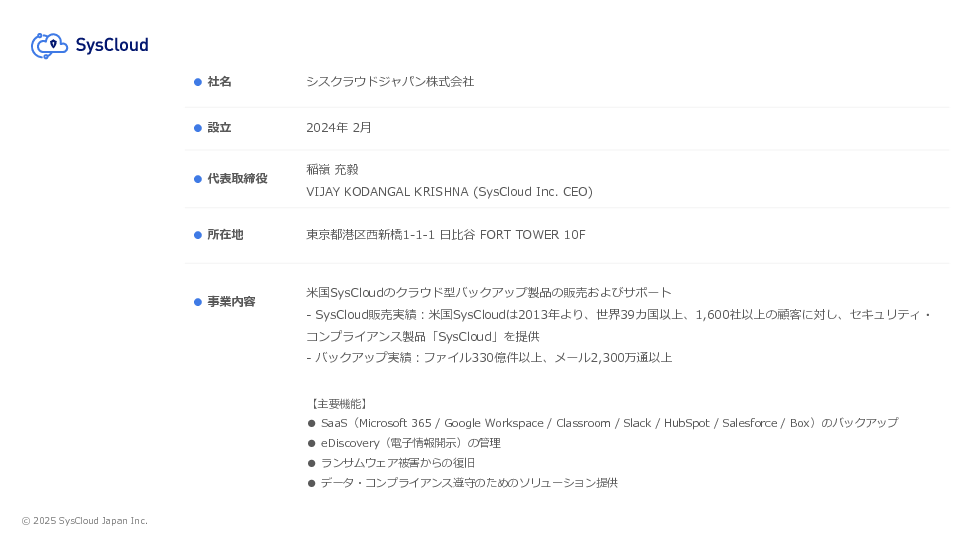Image resolution: width=960 pixels, height=540 pixels.
Task: Click the gray bullet before SaaS backup line
Action: point(312,423)
